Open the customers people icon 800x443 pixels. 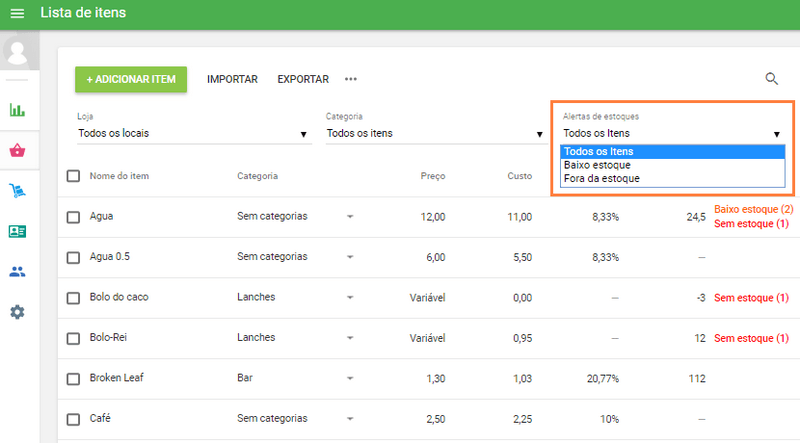point(17,271)
